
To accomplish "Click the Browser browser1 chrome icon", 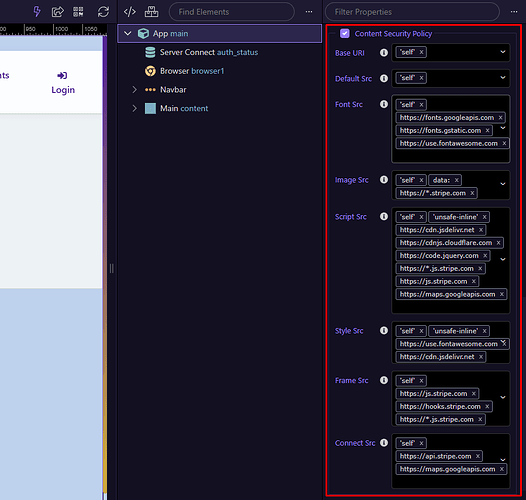I will coord(150,71).
